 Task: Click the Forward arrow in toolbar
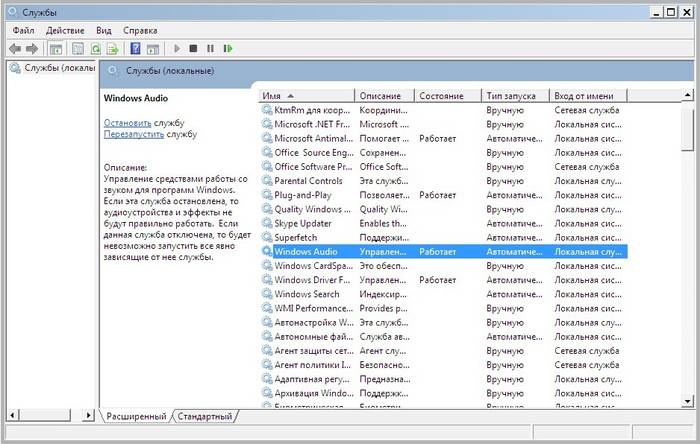coord(32,48)
